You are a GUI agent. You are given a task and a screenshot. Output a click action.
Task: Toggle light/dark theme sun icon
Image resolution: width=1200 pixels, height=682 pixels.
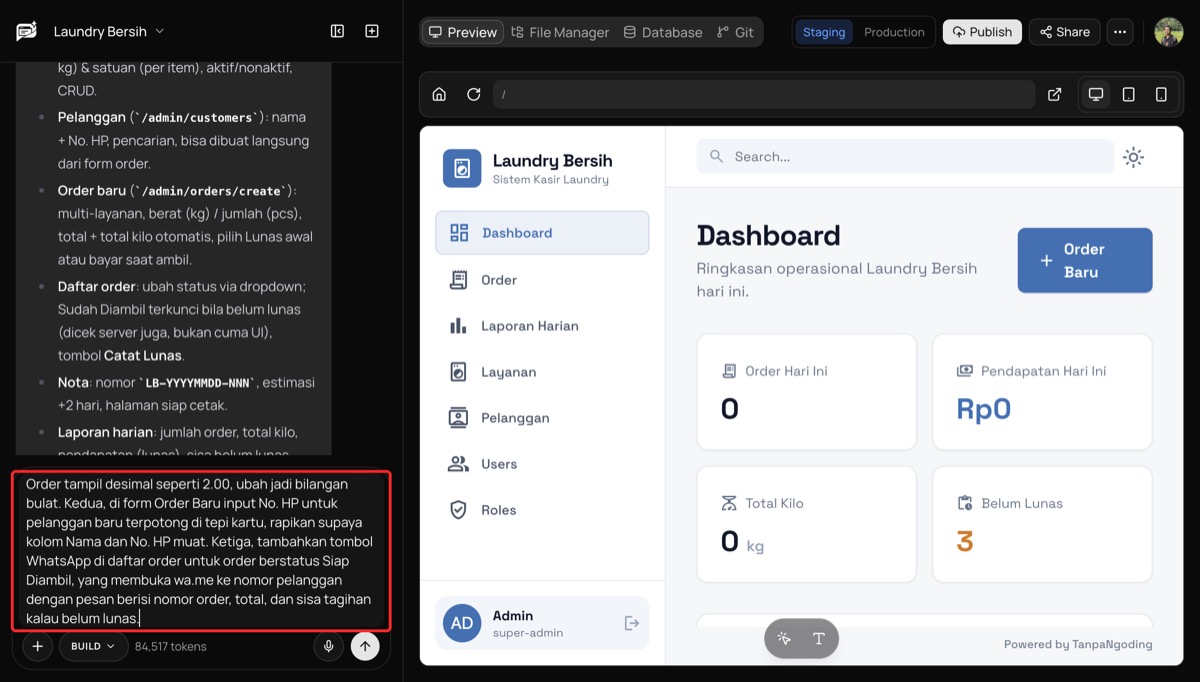(1133, 157)
